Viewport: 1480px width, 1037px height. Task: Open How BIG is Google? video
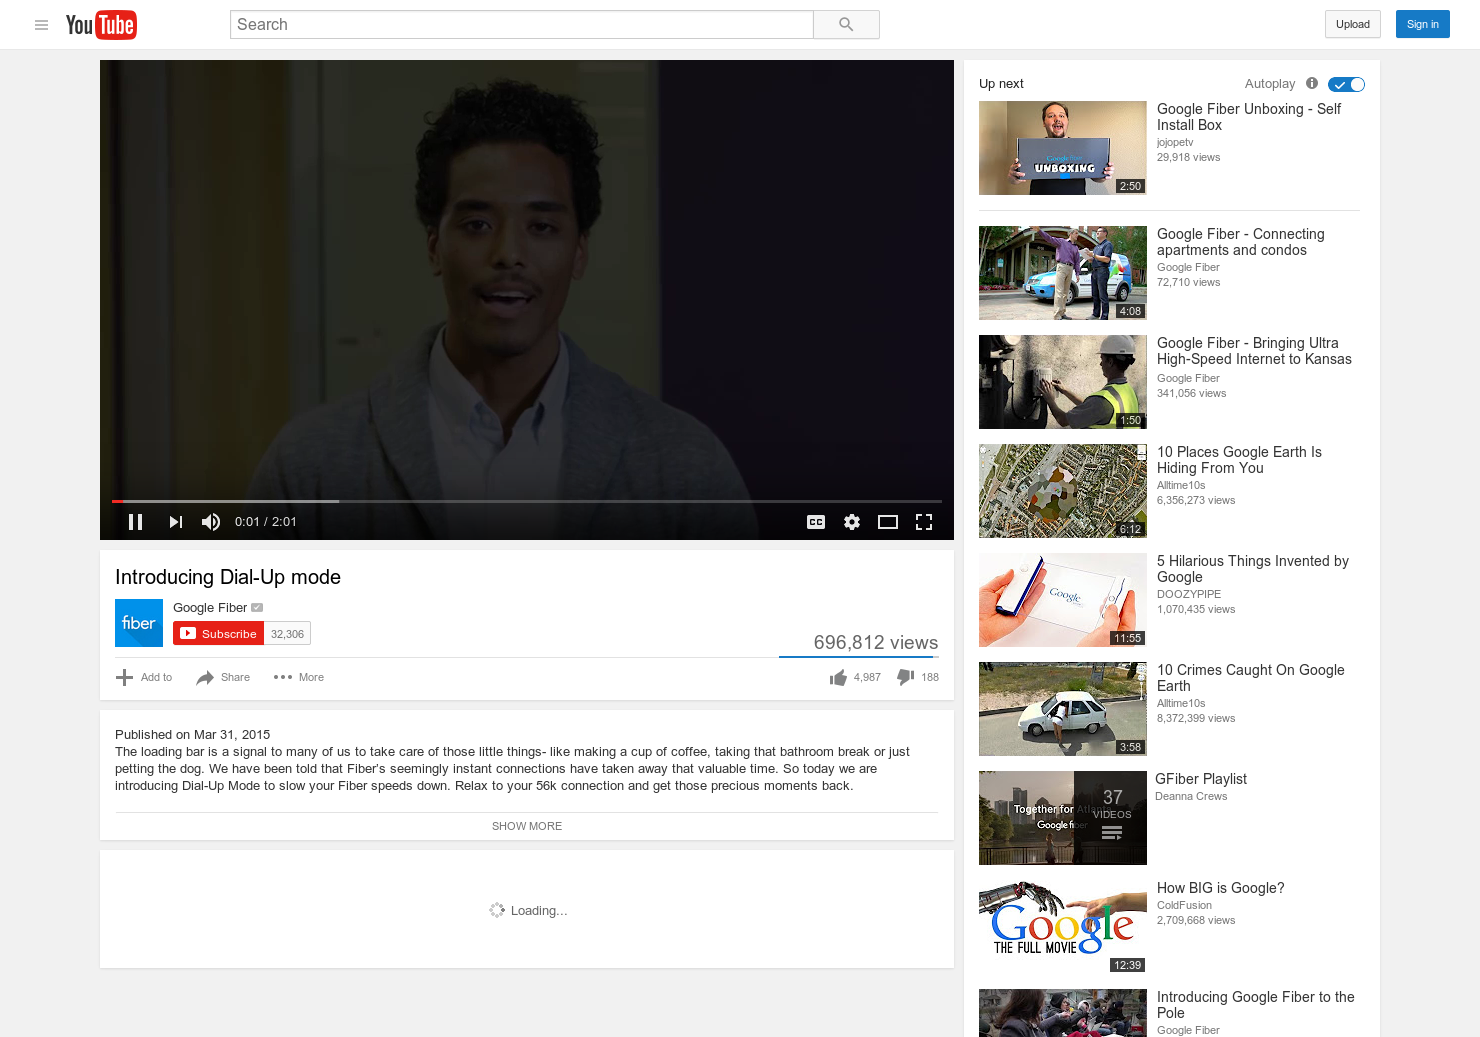1221,888
